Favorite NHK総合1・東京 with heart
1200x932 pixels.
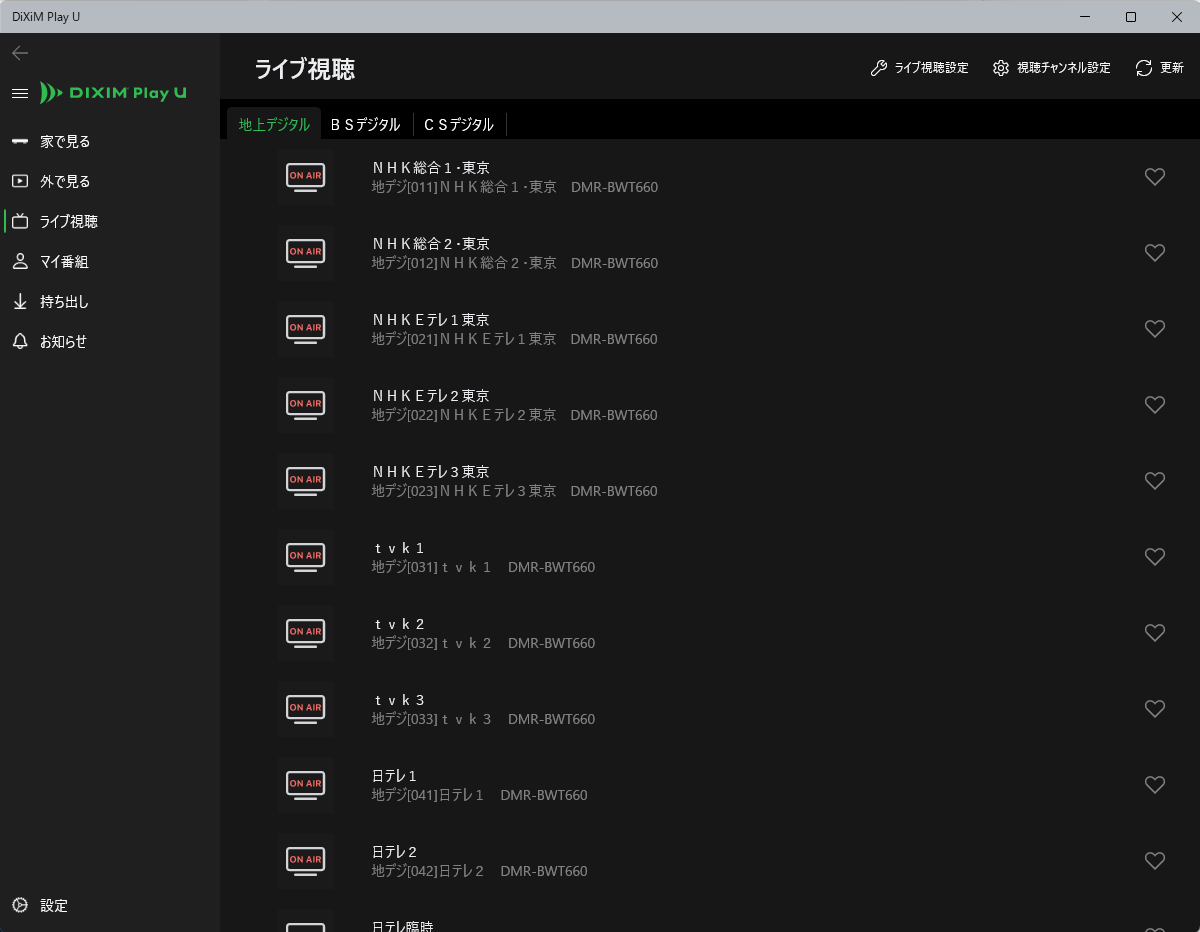click(1154, 177)
